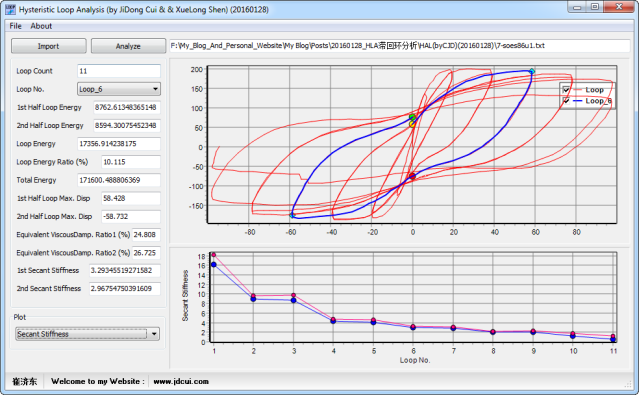Click the Loop Energy value field
The width and height of the screenshot is (639, 395).
point(119,143)
